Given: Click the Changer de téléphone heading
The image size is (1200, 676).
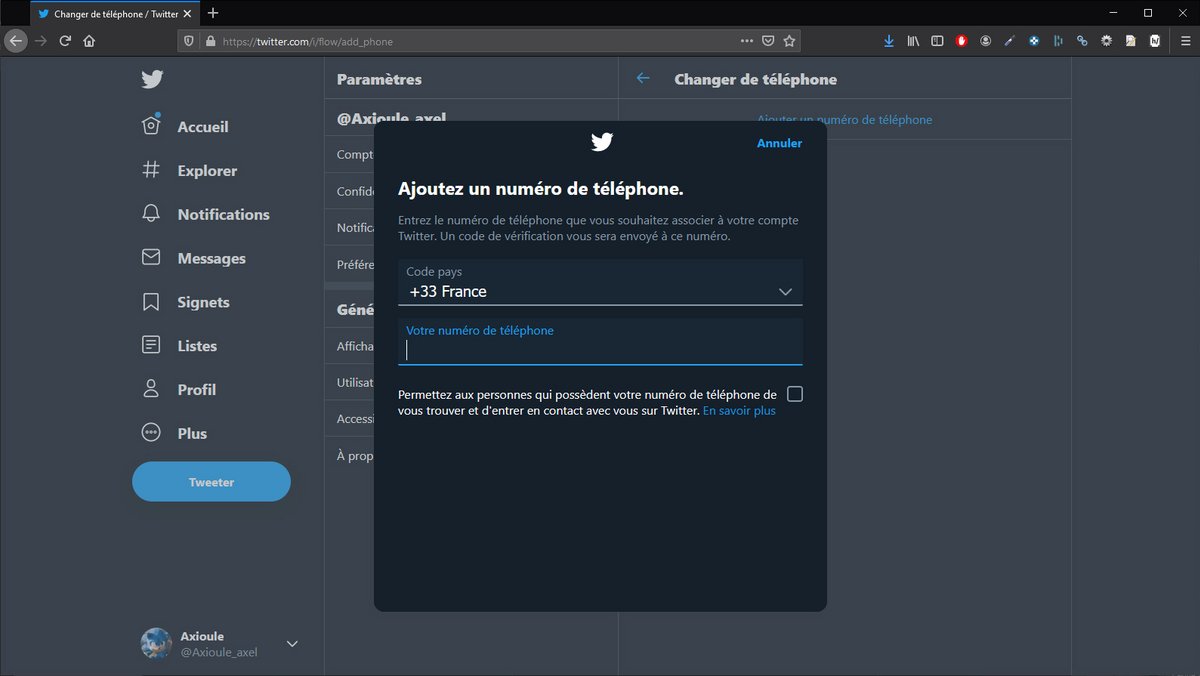Looking at the screenshot, I should coord(756,79).
